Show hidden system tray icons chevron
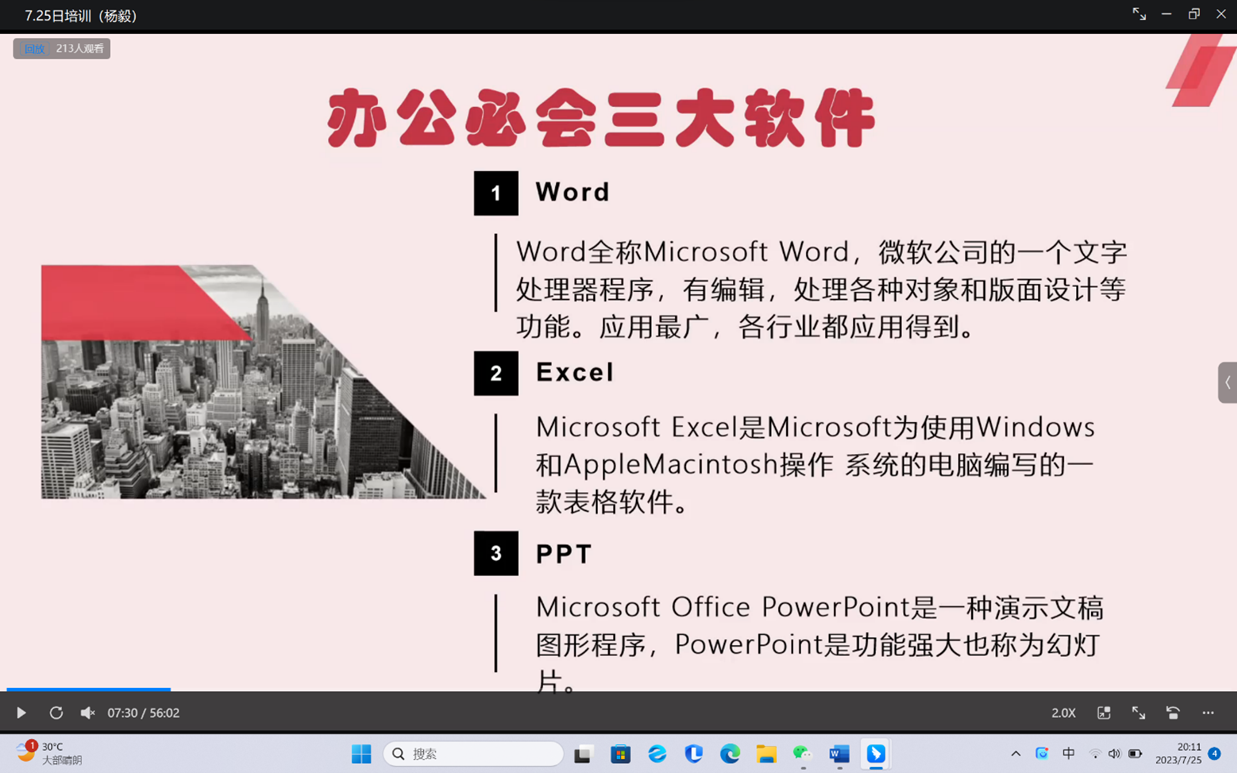1237x773 pixels. coord(1016,754)
